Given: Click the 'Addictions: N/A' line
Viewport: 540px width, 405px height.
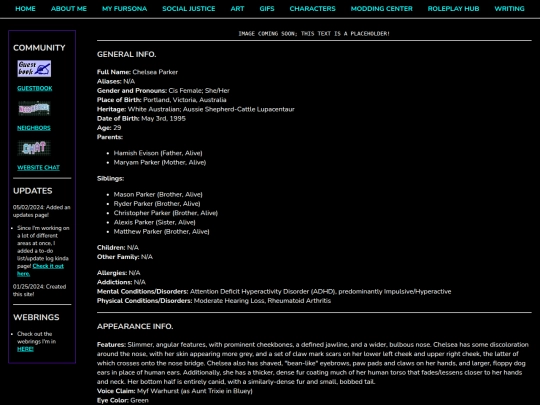Looking at the screenshot, I should pos(121,282).
